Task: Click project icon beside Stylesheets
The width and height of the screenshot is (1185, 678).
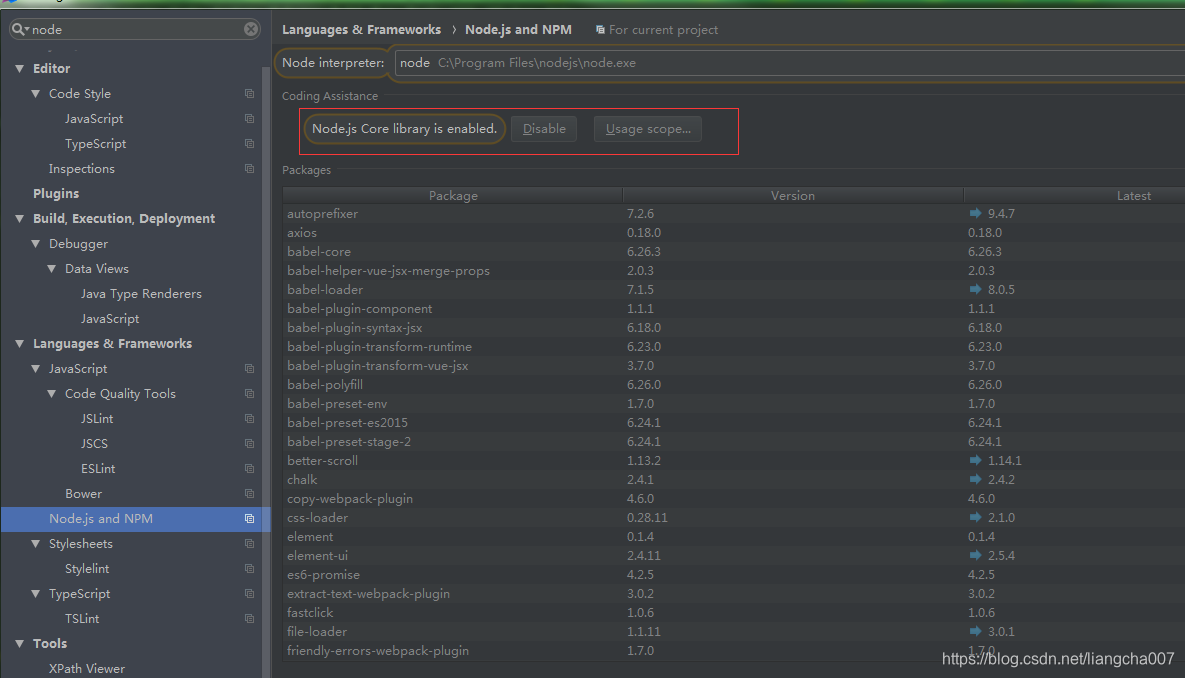Action: pos(249,543)
